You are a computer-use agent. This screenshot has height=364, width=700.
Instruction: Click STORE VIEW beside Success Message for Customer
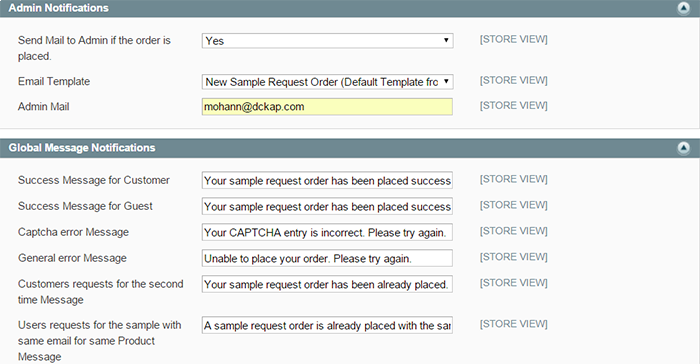tap(513, 179)
